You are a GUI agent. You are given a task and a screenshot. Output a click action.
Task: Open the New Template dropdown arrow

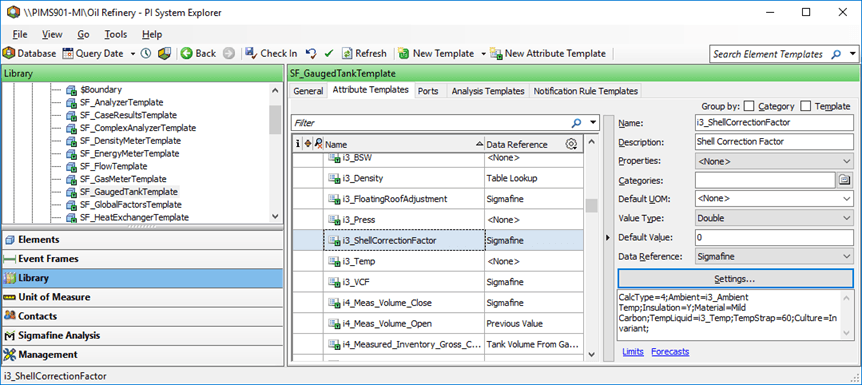click(483, 54)
